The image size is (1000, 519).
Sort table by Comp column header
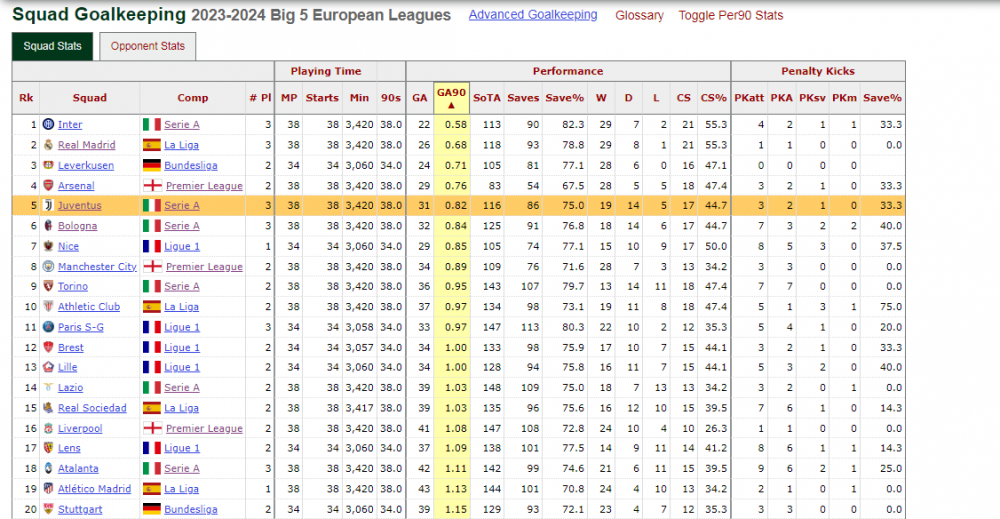point(193,98)
